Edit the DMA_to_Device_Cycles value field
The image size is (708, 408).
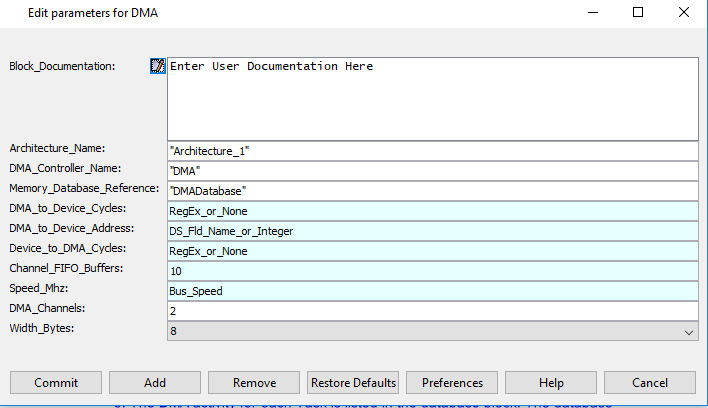(432, 211)
